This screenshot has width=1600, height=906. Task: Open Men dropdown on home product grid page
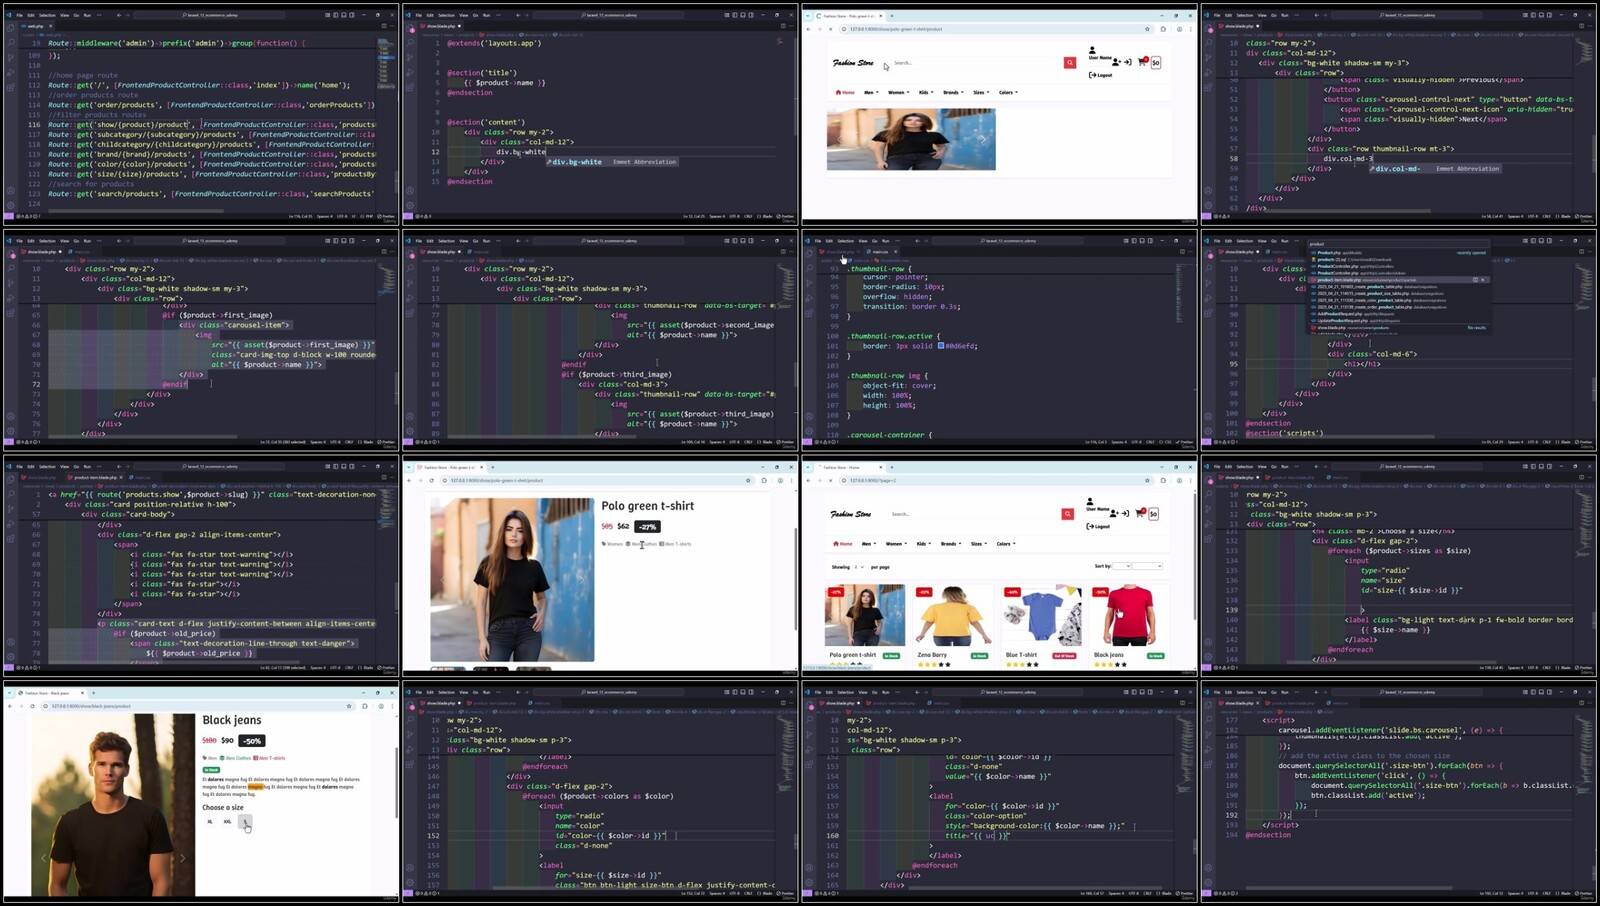[x=868, y=544]
